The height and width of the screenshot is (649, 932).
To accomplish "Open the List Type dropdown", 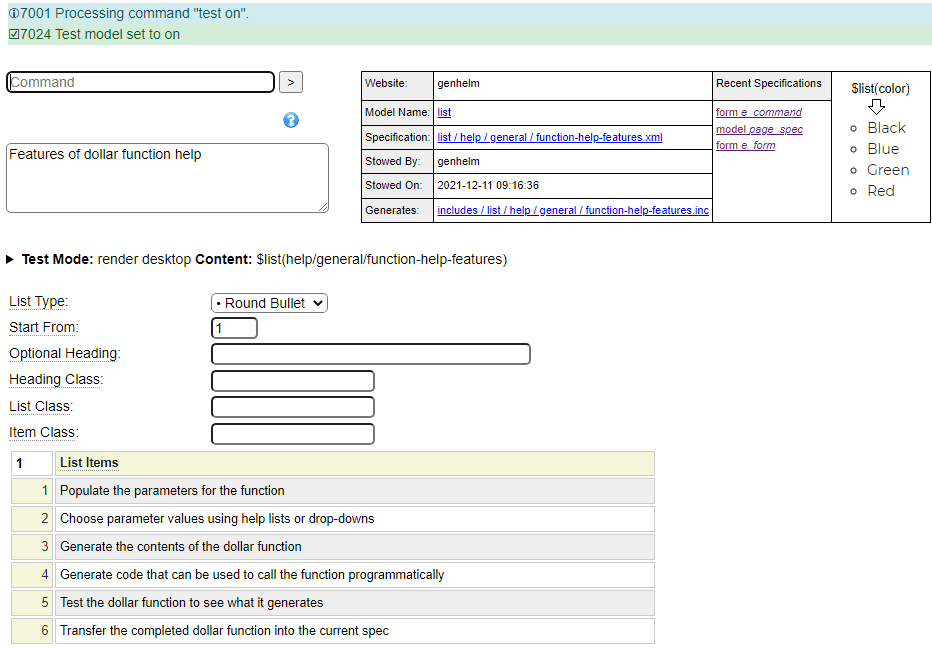I will (x=269, y=303).
